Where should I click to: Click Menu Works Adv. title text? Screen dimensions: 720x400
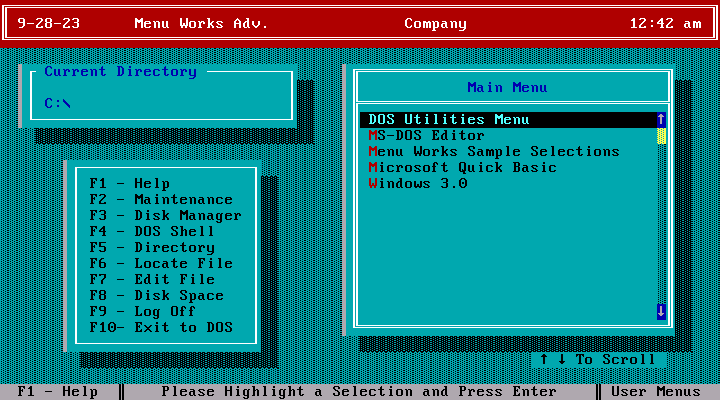[201, 23]
